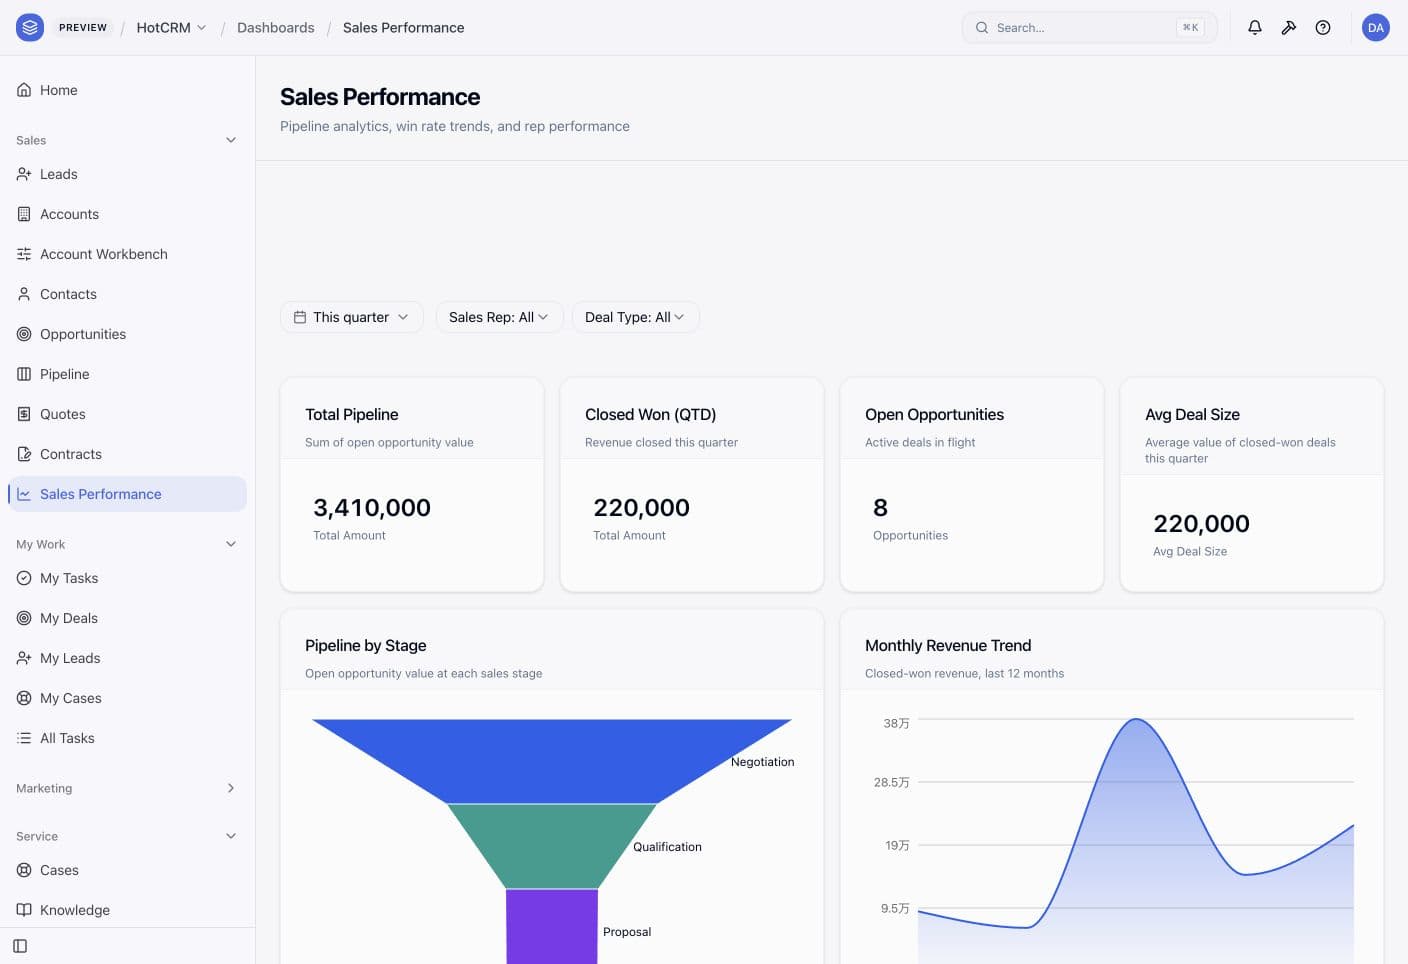Click the Closed Won (QTD) card title
The width and height of the screenshot is (1408, 964).
(x=650, y=414)
